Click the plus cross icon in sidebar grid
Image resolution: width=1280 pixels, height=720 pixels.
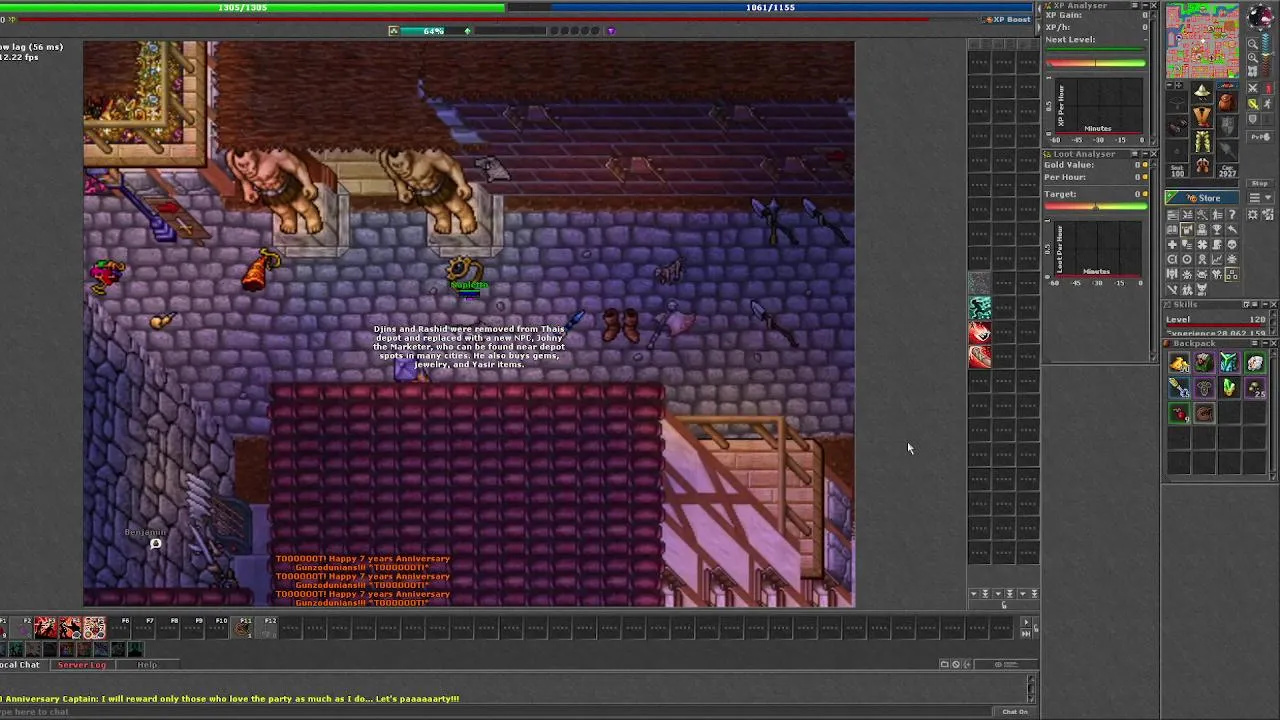point(1172,245)
